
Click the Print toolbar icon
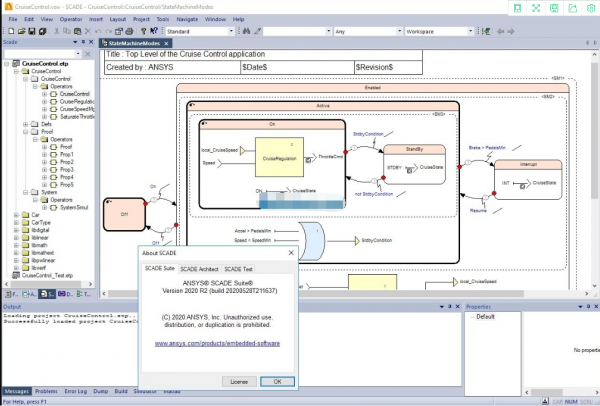[x=129, y=31]
